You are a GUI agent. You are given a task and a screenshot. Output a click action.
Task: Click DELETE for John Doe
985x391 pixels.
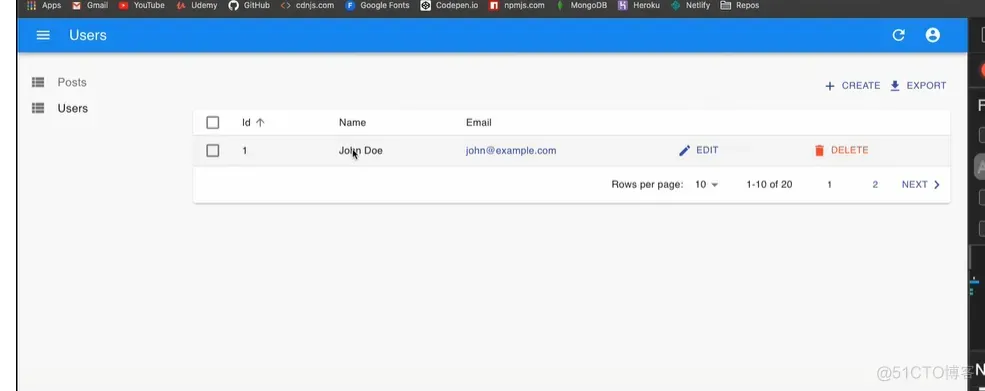[841, 150]
